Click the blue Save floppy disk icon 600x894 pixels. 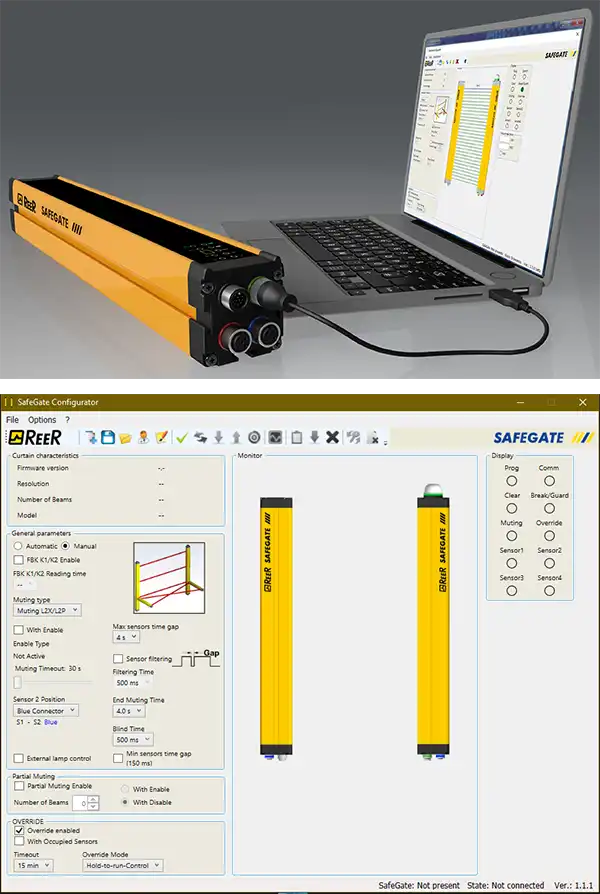(108, 437)
